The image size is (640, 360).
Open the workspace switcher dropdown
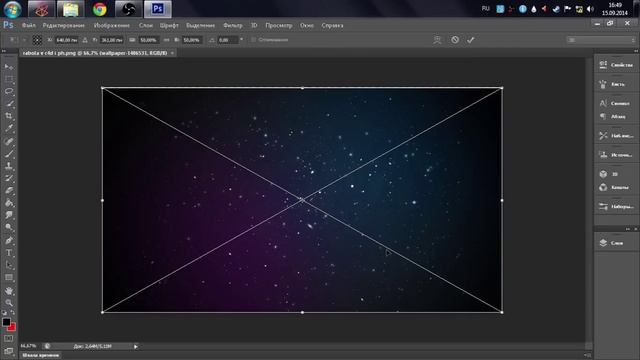(x=601, y=40)
